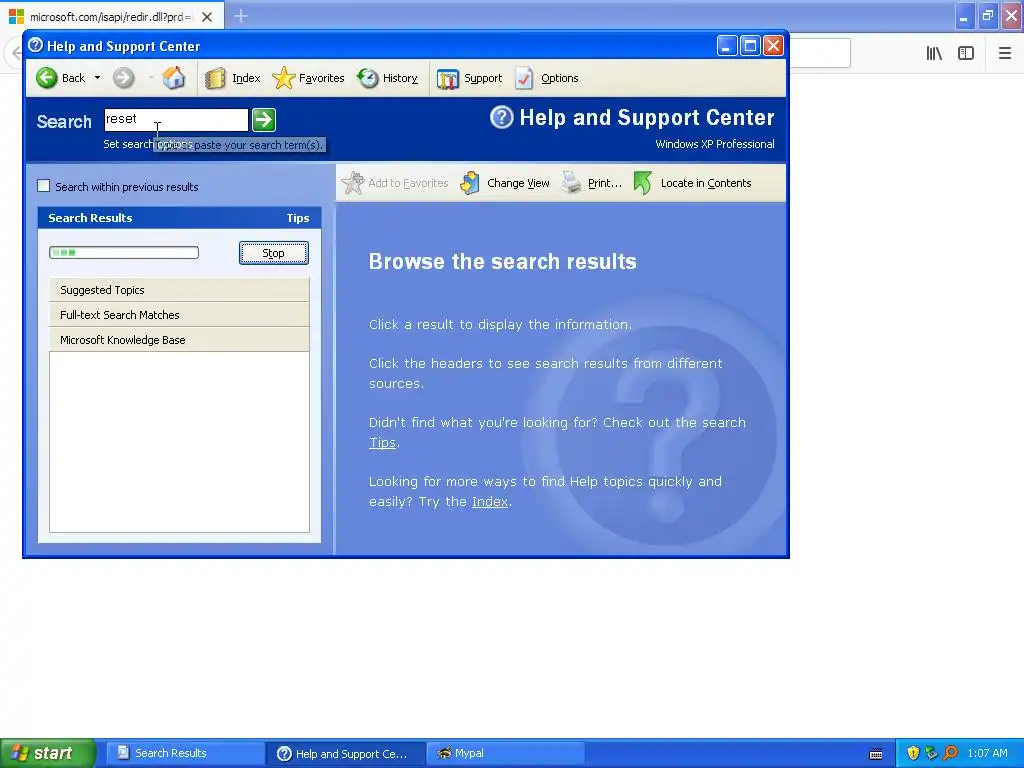Follow the Index link in content pane

tap(490, 502)
